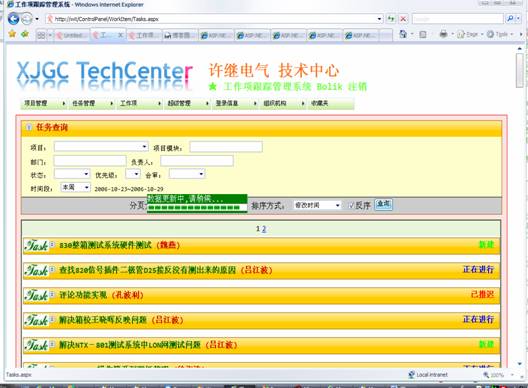The width and height of the screenshot is (528, 388).
Task: Click the 查询 search button
Action: [x=384, y=204]
